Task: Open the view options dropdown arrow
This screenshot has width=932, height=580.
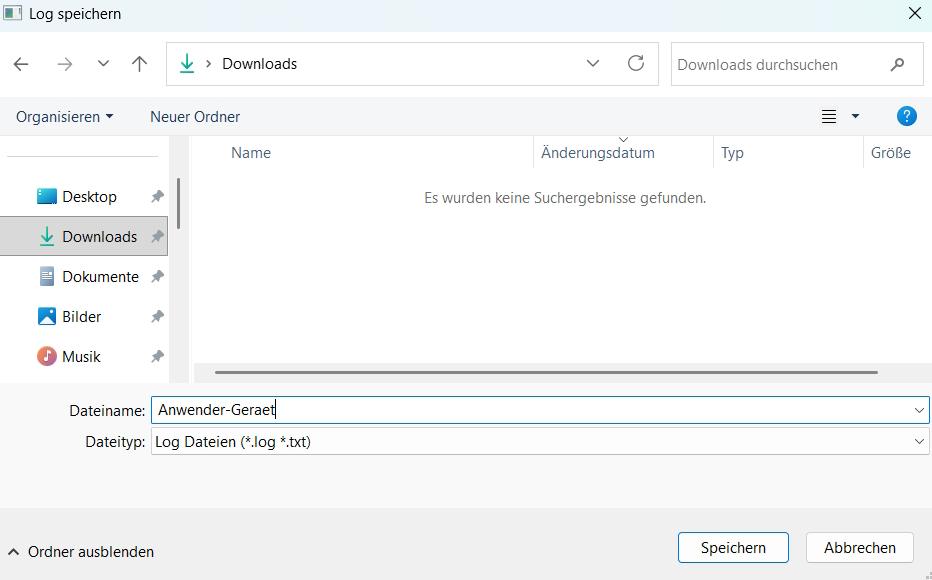Action: coord(855,116)
